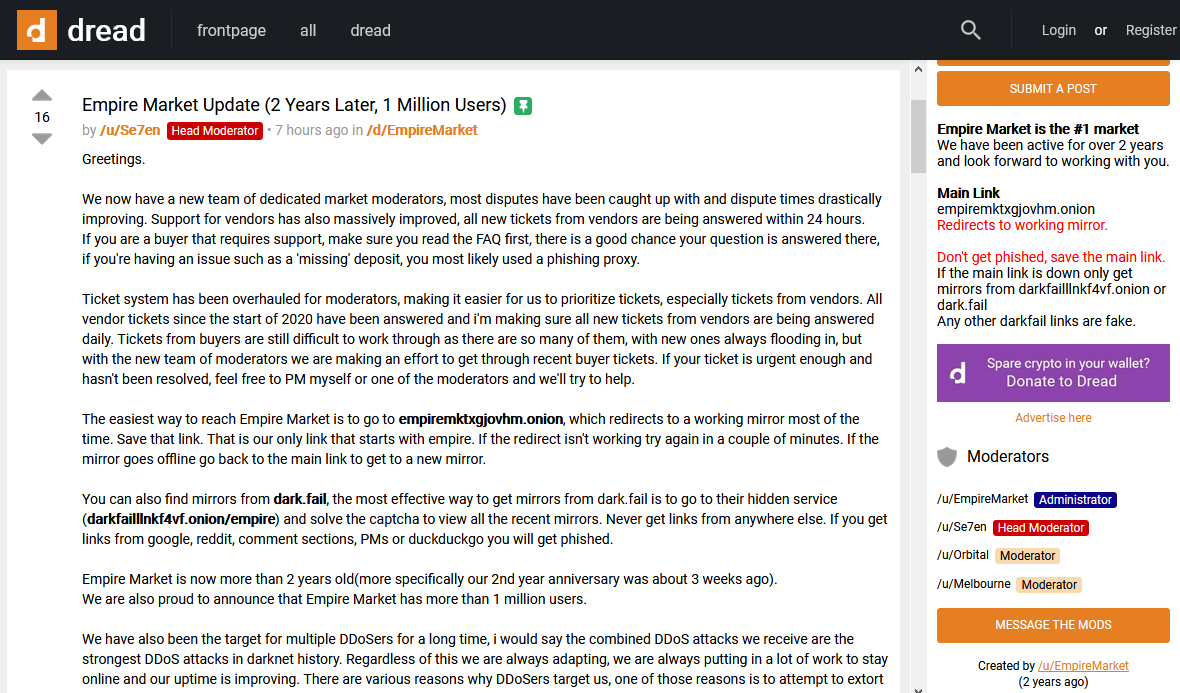The height and width of the screenshot is (693, 1180).
Task: Click the vertical scrollbar thumb
Action: [x=918, y=136]
